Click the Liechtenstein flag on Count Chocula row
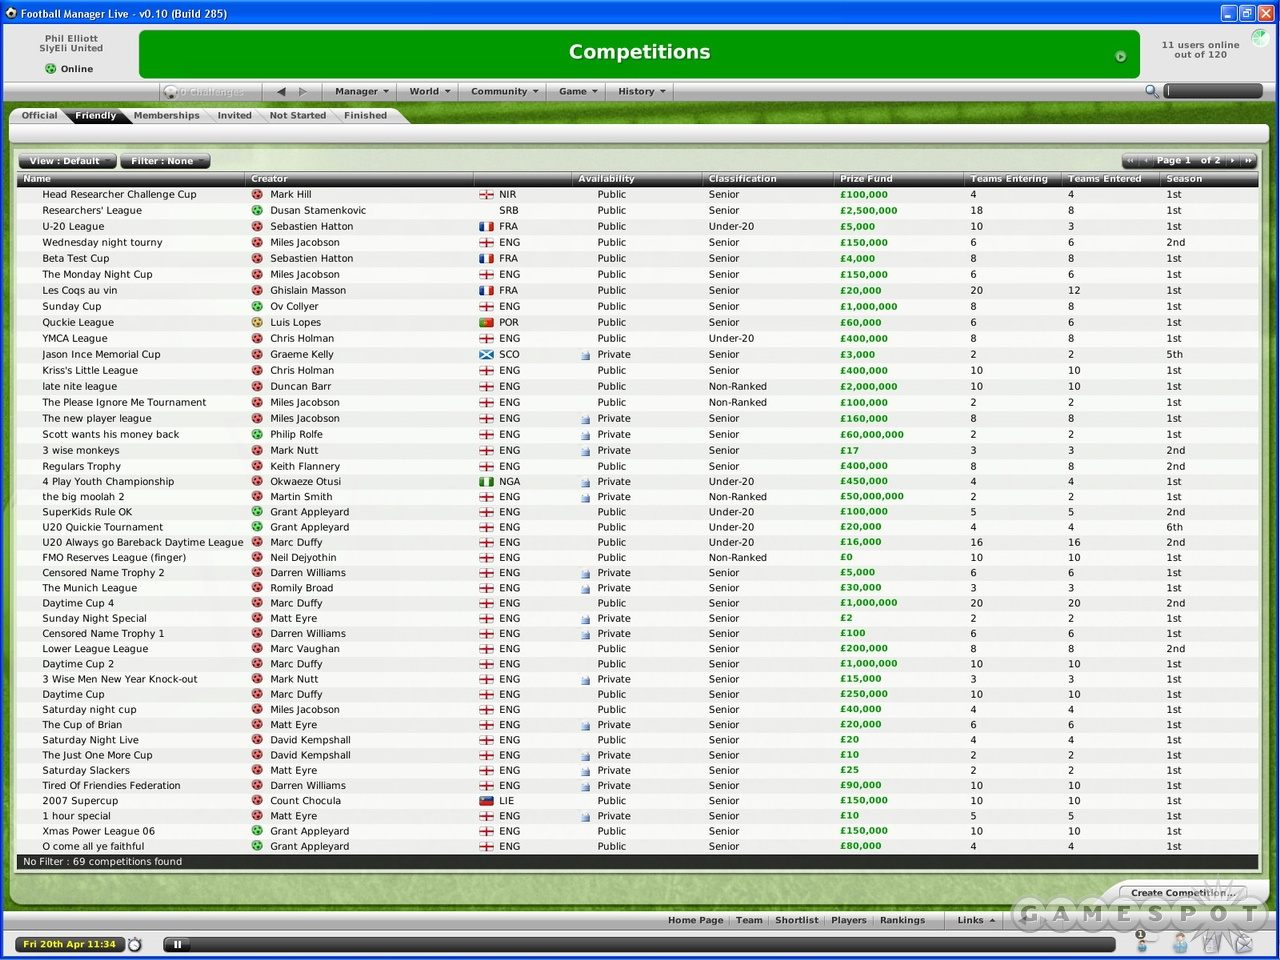Image resolution: width=1280 pixels, height=960 pixels. click(x=487, y=801)
